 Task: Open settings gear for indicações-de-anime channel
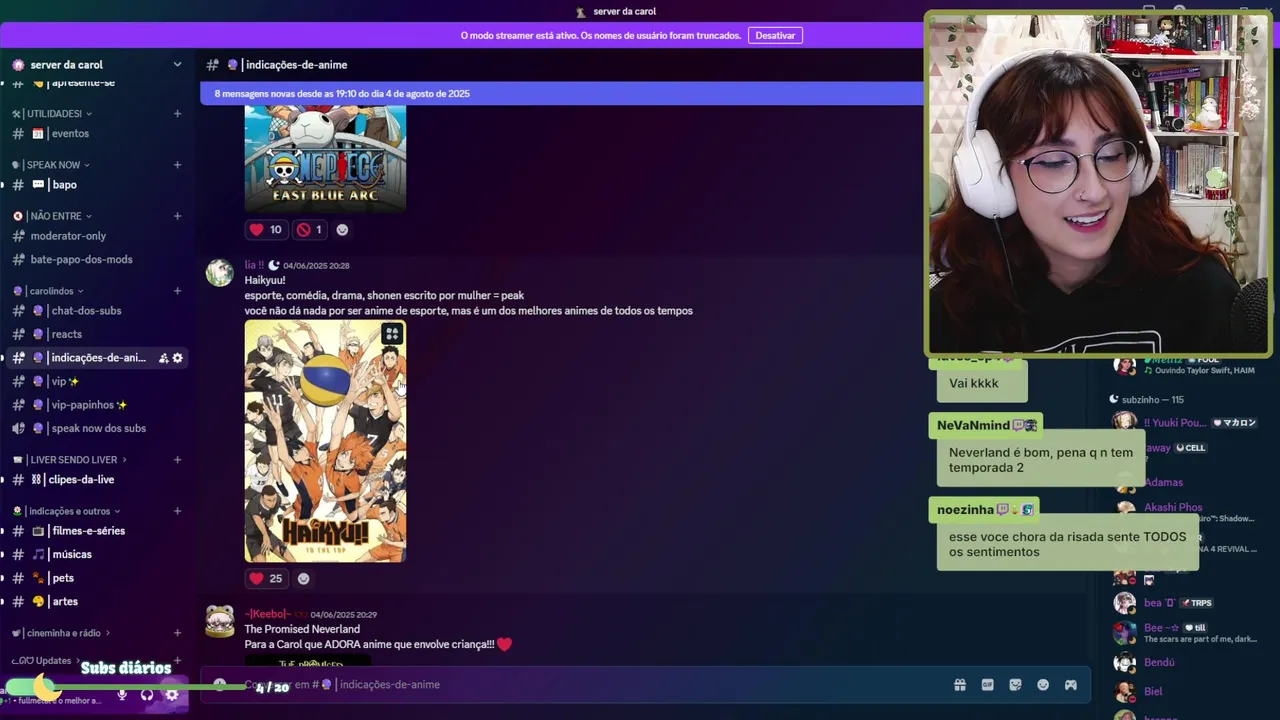click(178, 358)
